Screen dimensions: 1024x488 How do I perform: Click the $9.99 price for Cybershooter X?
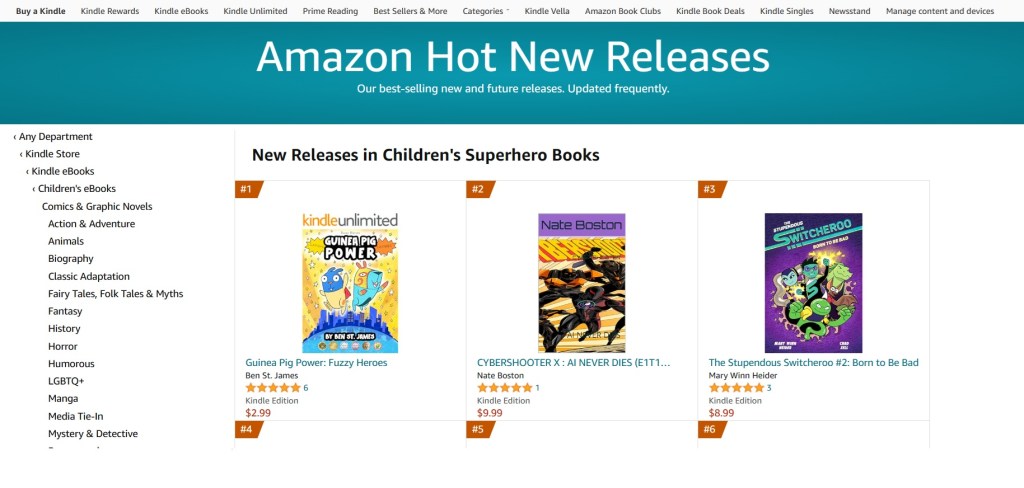pyautogui.click(x=490, y=412)
